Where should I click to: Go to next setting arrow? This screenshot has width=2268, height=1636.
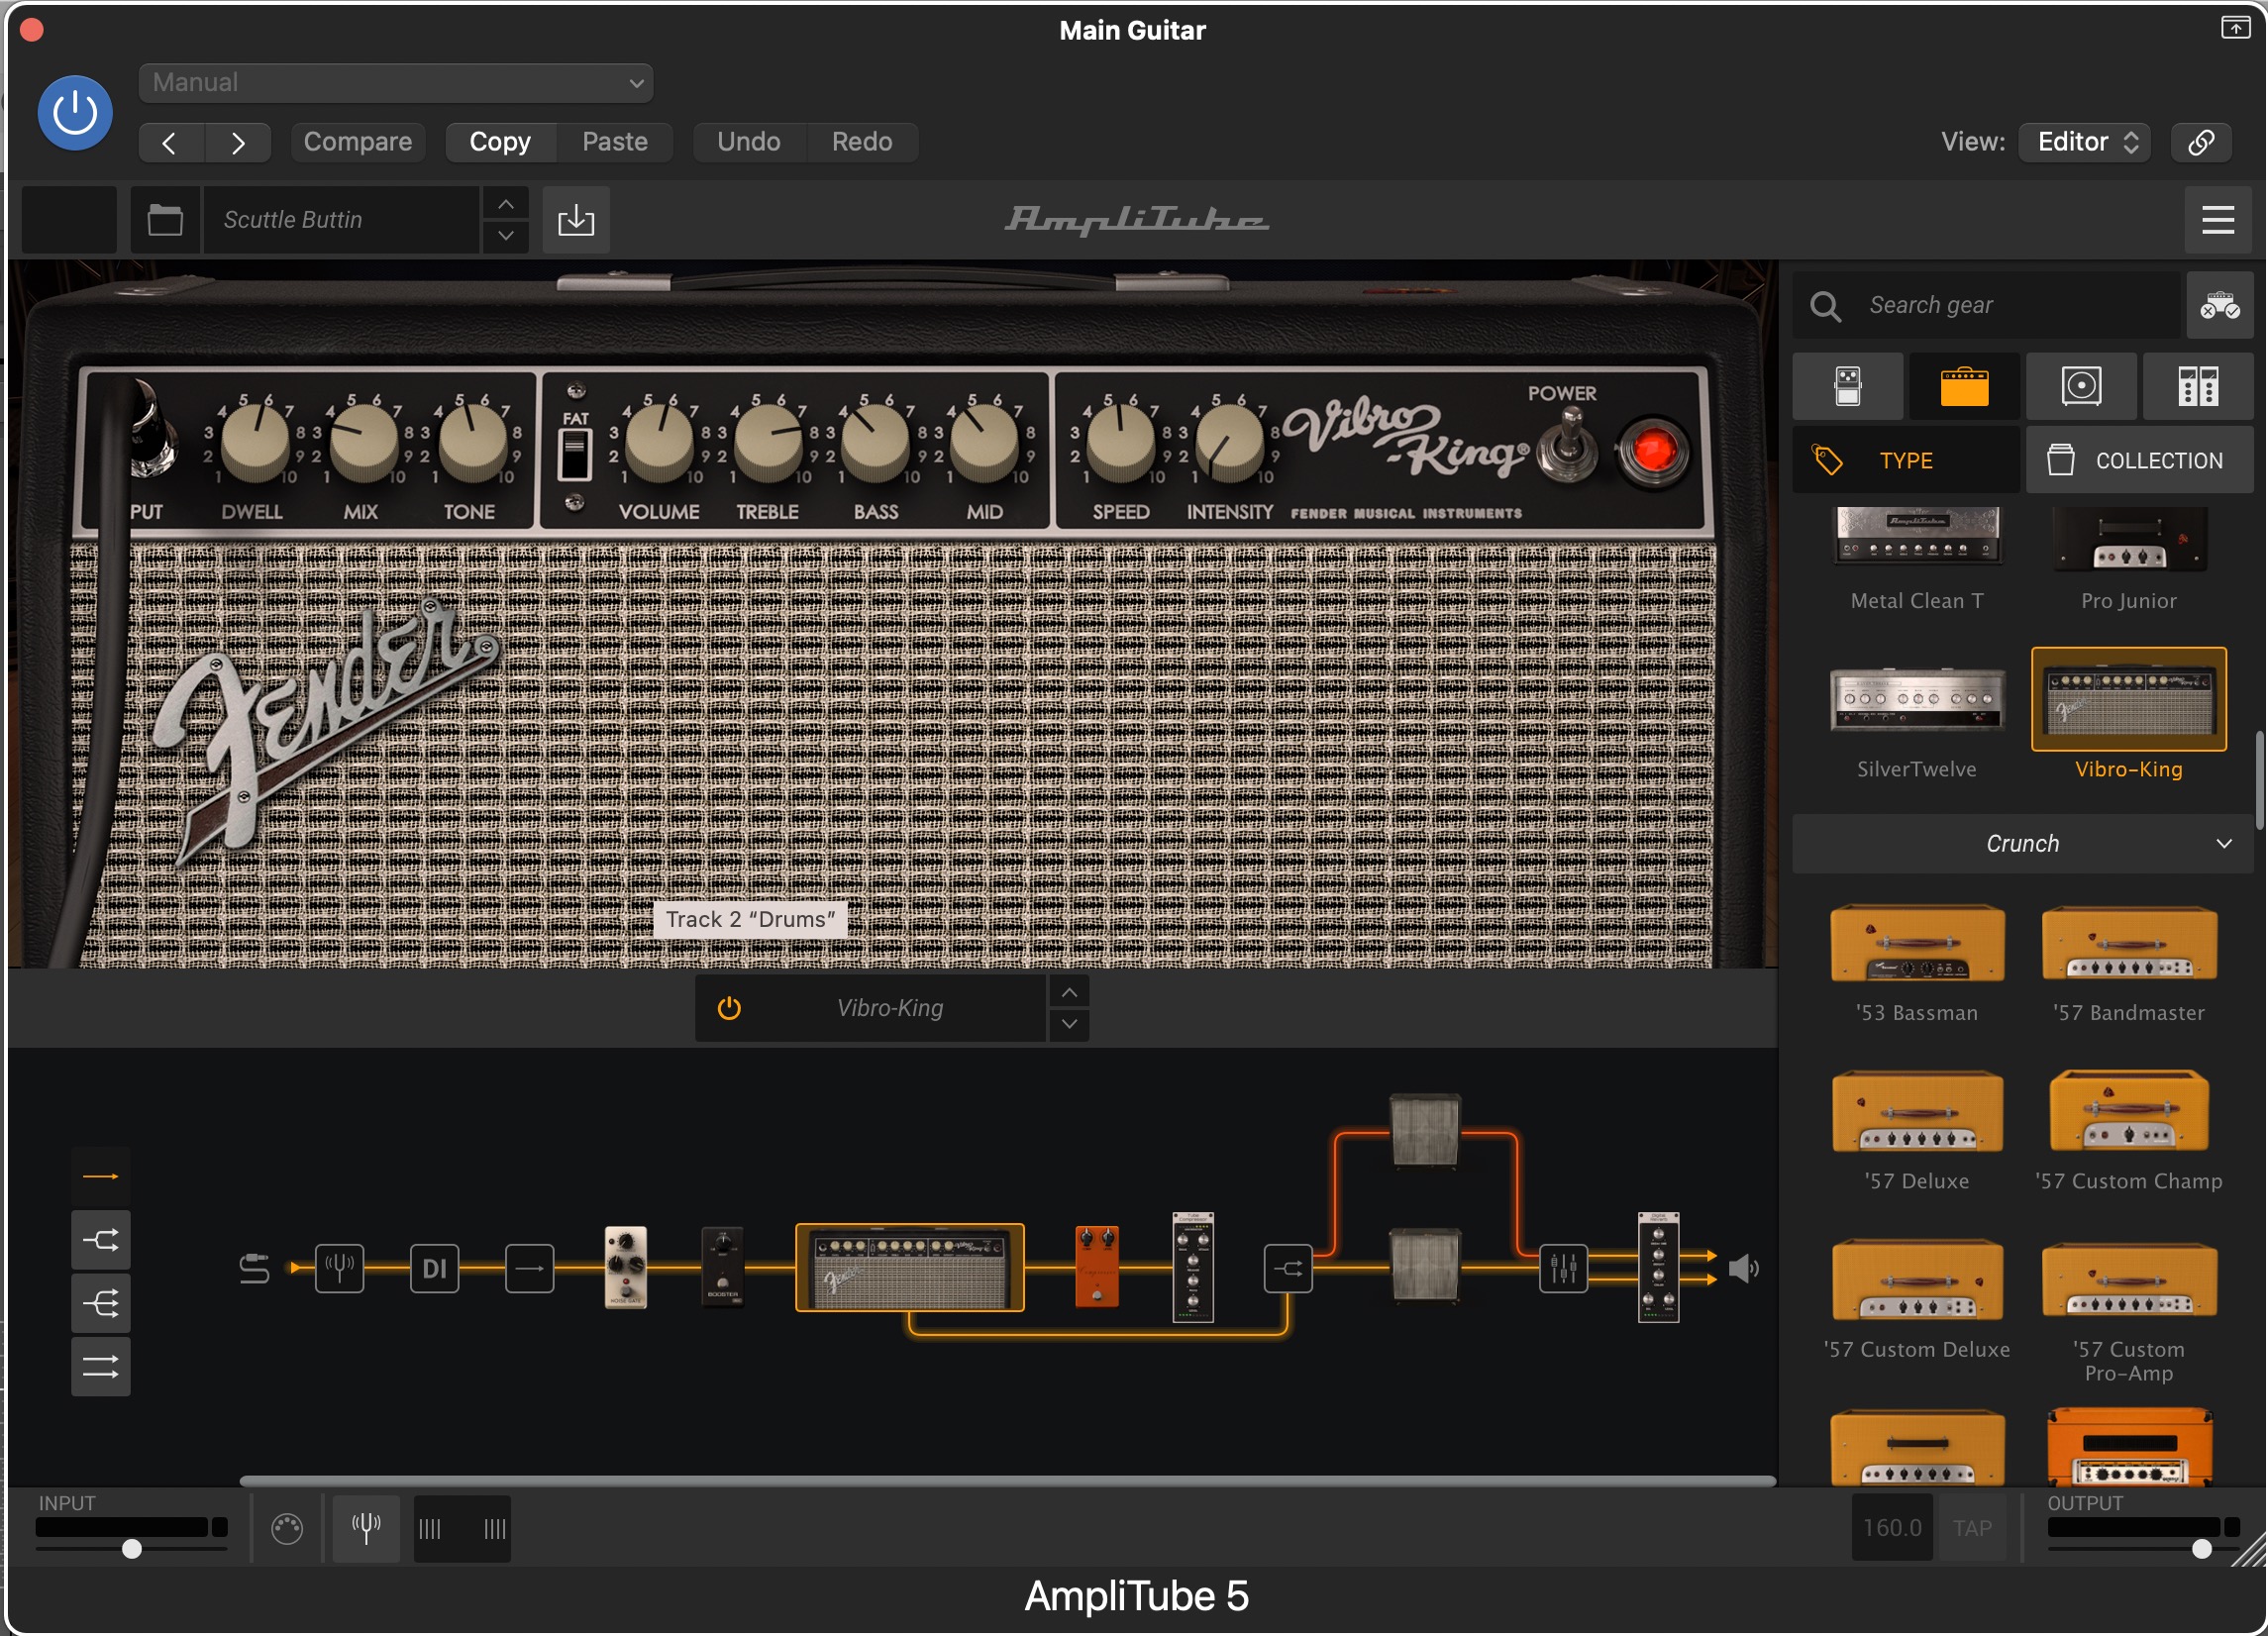click(x=238, y=142)
